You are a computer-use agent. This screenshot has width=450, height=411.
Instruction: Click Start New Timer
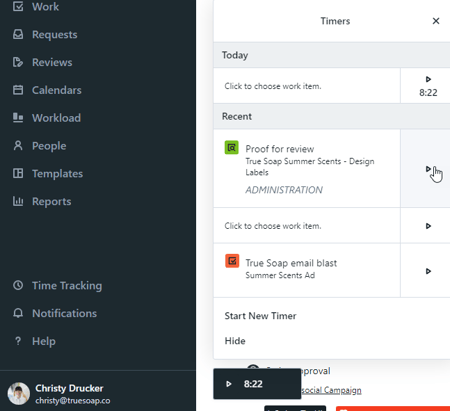point(260,316)
